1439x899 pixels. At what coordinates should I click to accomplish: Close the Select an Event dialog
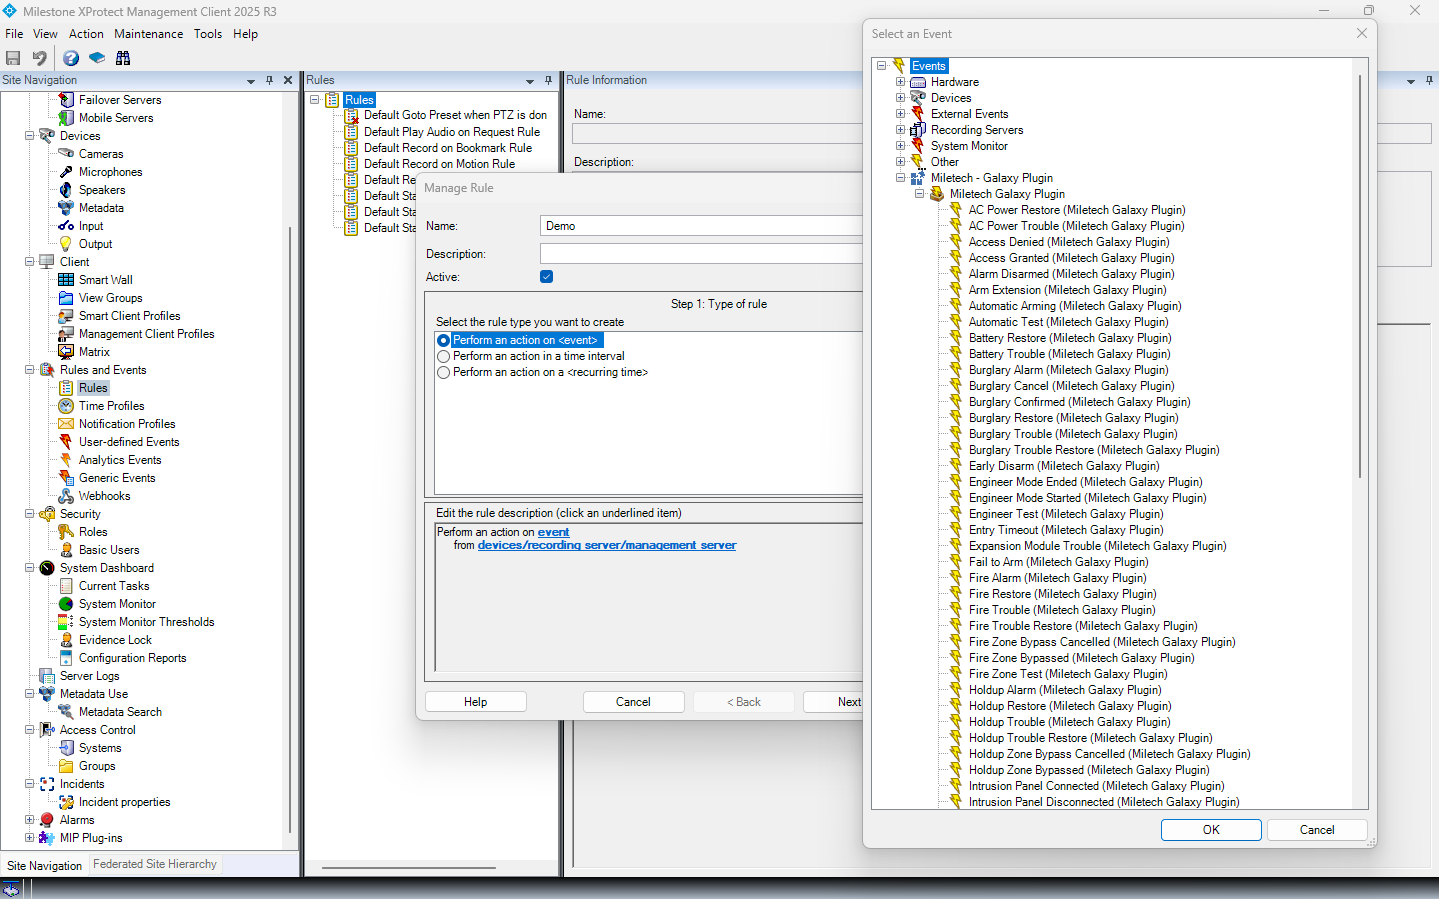pos(1361,33)
